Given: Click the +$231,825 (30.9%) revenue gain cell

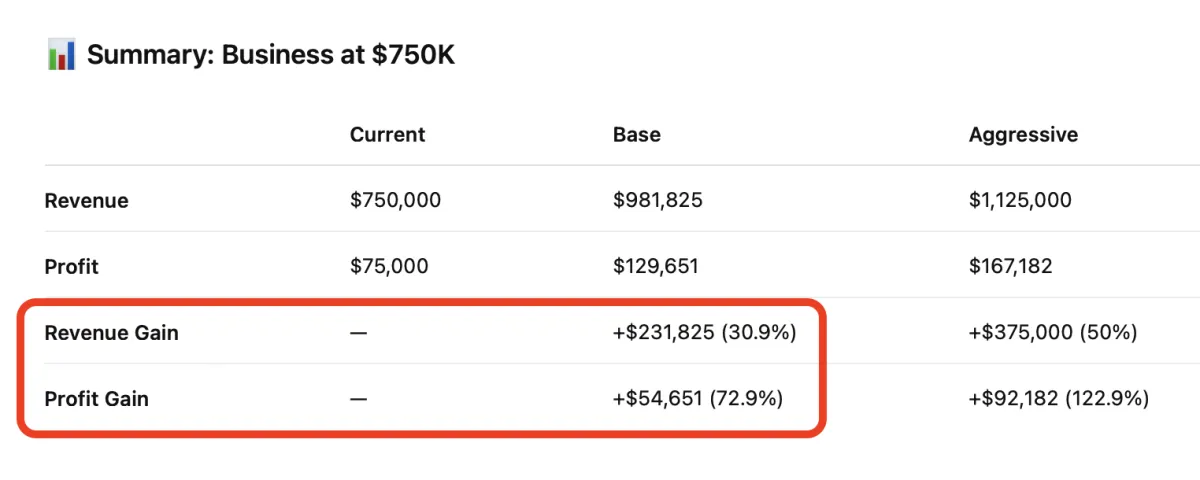Looking at the screenshot, I should pos(704,333).
